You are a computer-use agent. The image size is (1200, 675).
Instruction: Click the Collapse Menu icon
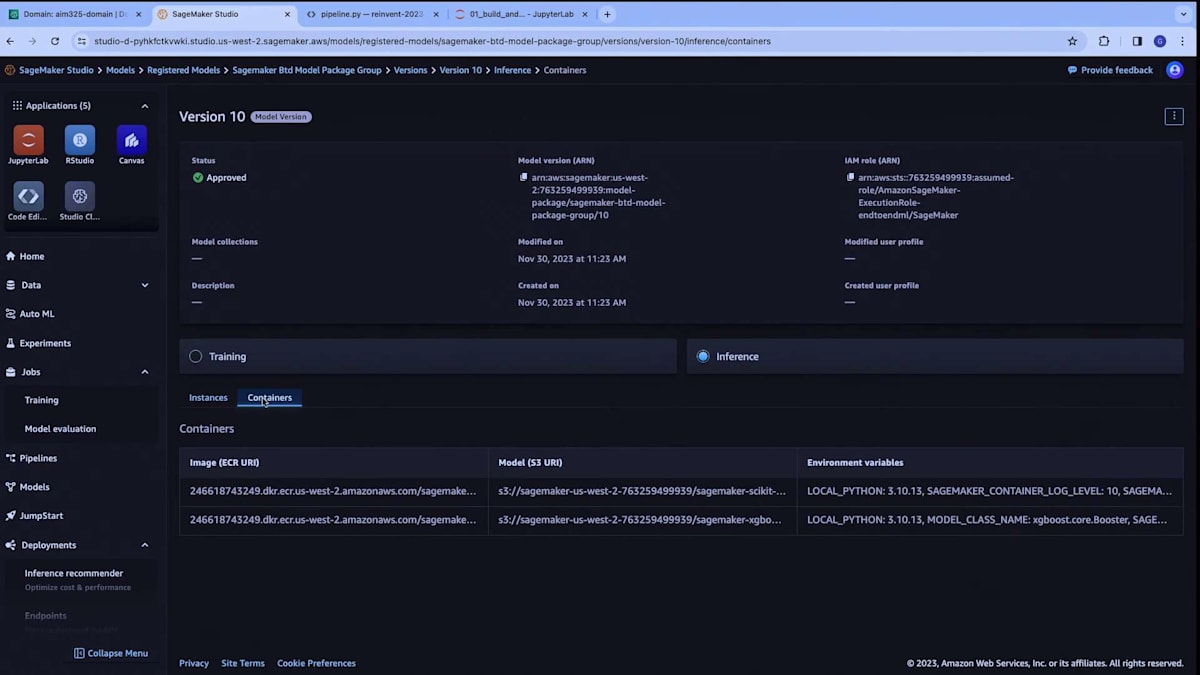[79, 653]
